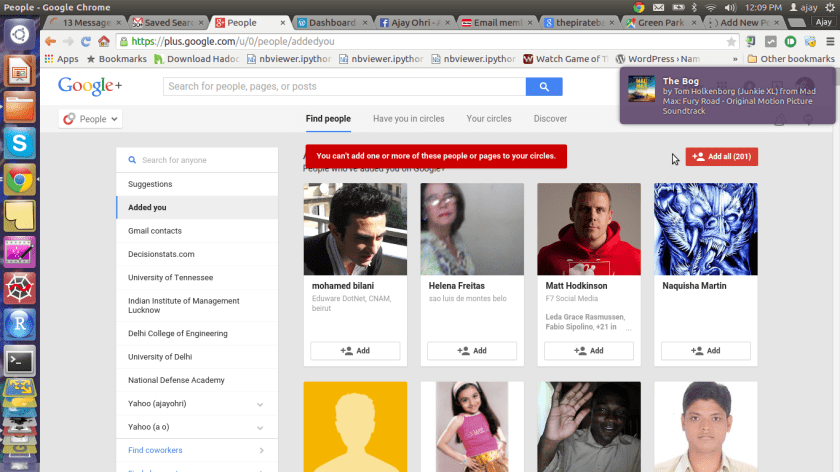Expand the Find coworkers section
Screen dimensions: 840x472
[x=260, y=451]
